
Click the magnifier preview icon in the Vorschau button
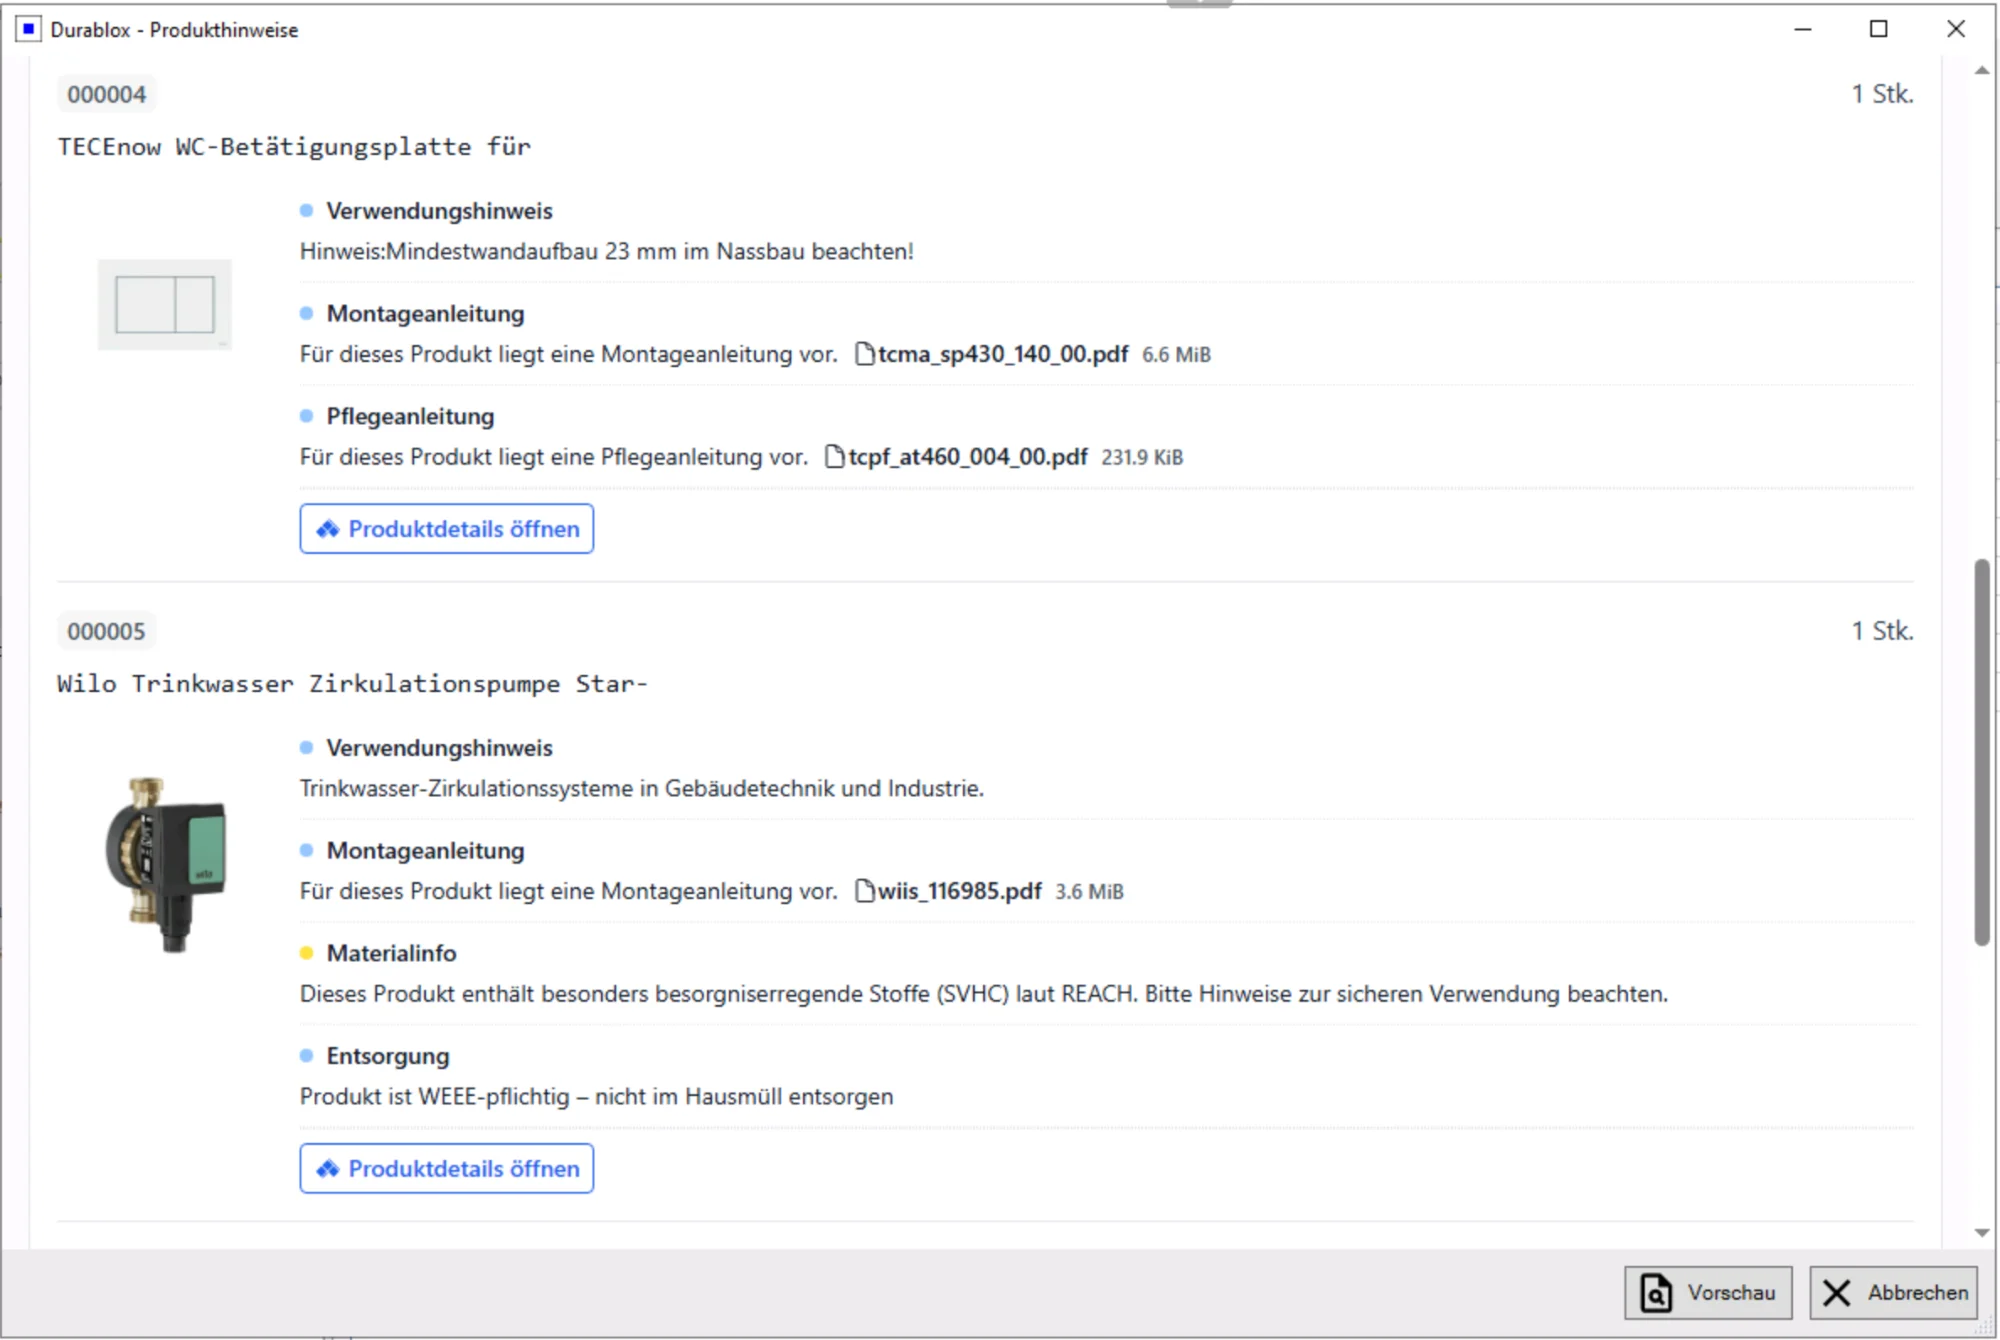point(1655,1292)
